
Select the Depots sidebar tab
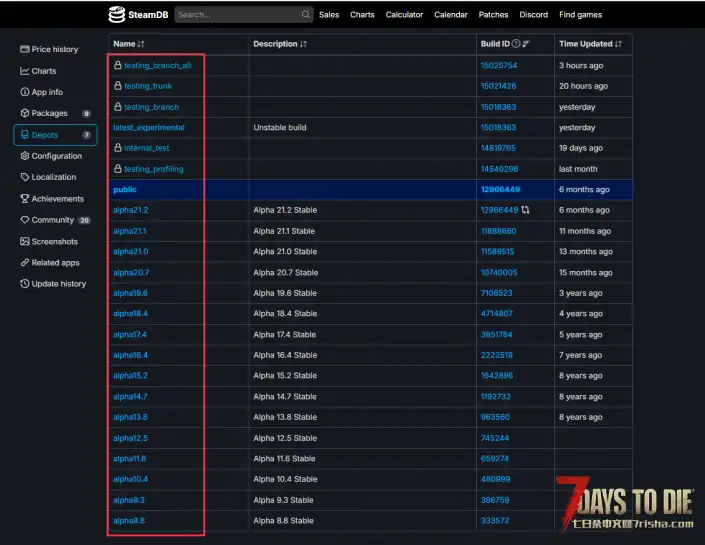[55, 135]
